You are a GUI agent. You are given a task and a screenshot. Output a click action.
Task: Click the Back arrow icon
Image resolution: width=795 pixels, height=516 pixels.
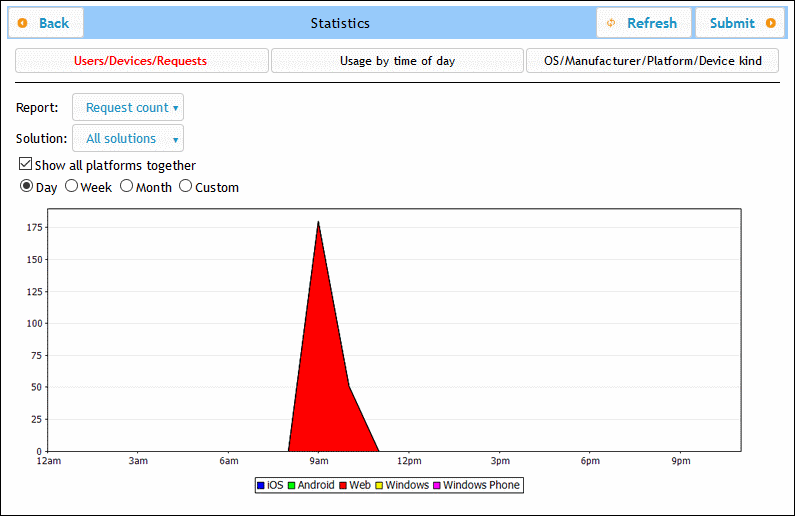click(23, 23)
